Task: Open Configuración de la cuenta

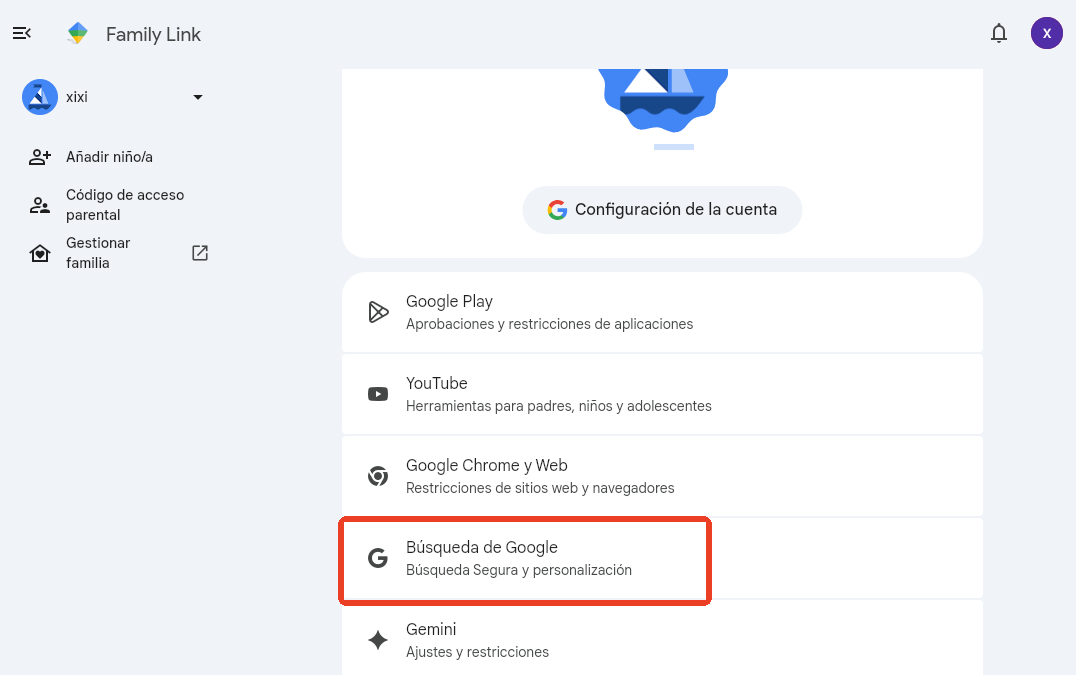Action: coord(661,209)
